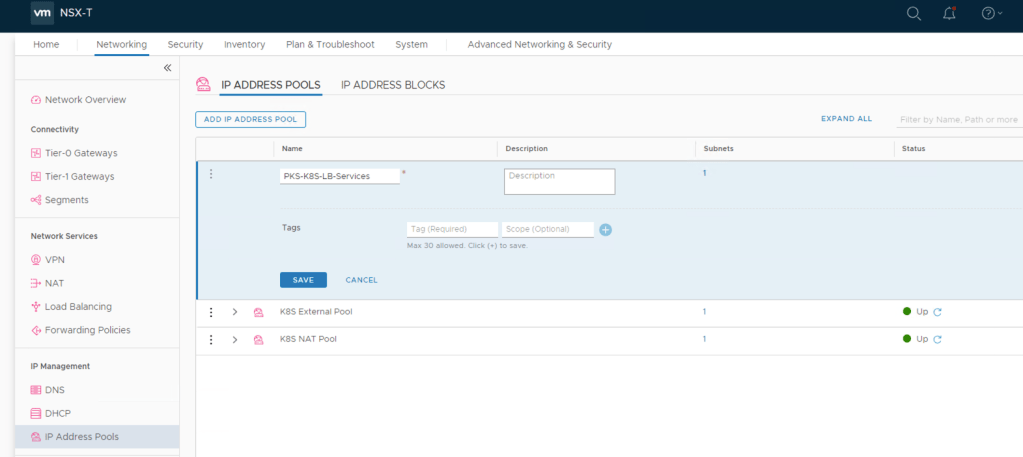Open the search magnifier icon
This screenshot has height=457, width=1023.
point(913,13)
